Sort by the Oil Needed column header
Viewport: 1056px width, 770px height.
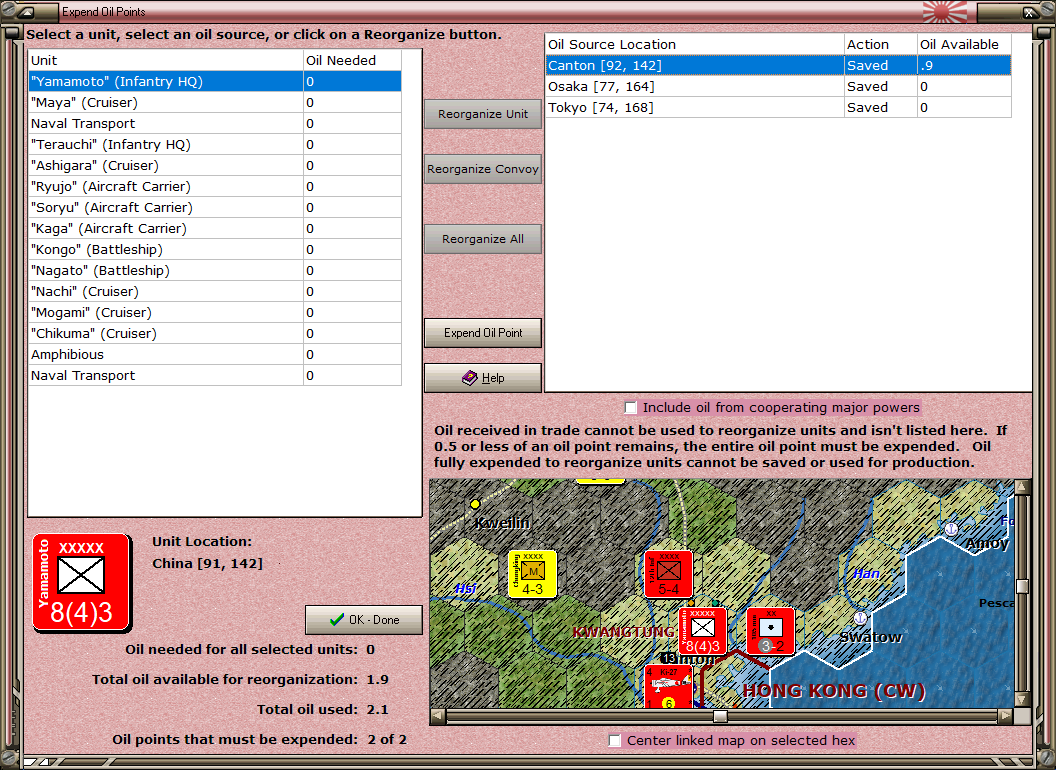point(352,61)
